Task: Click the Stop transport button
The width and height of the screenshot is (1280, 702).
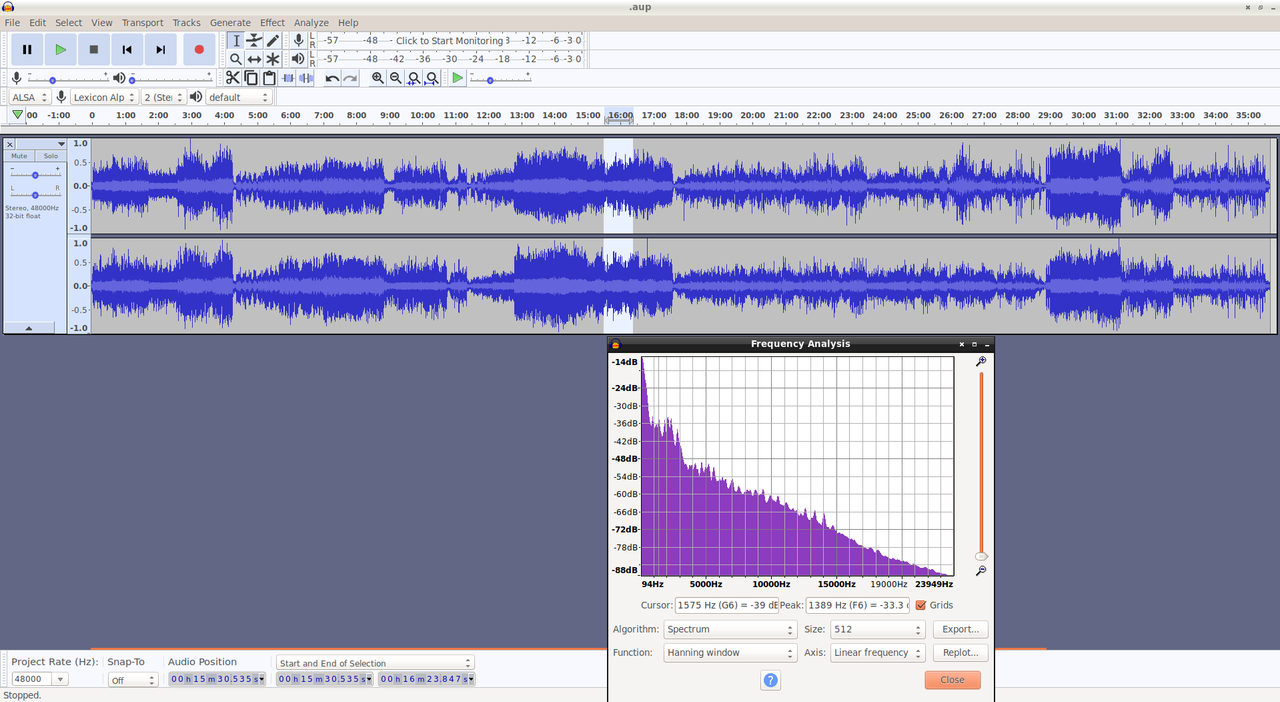Action: [94, 49]
